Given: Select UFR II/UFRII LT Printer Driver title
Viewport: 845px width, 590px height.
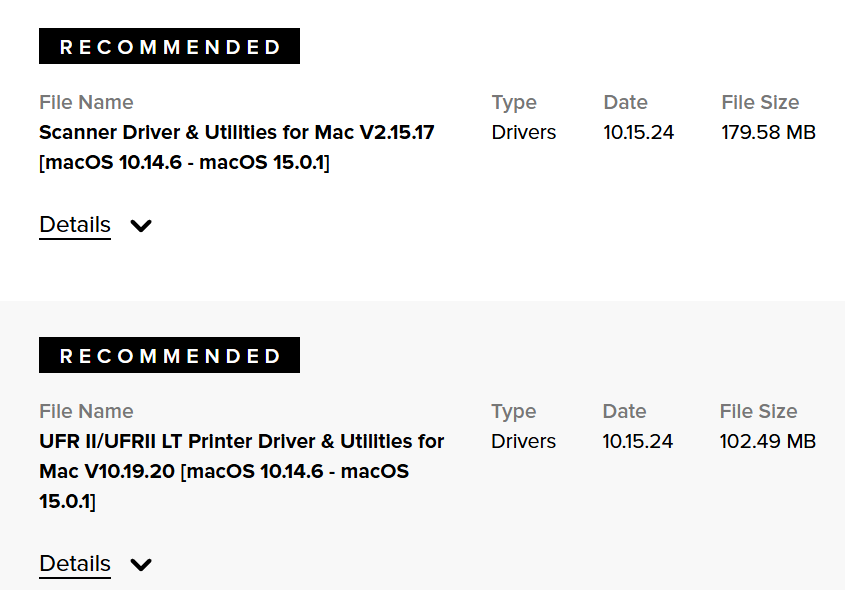Looking at the screenshot, I should point(241,441).
